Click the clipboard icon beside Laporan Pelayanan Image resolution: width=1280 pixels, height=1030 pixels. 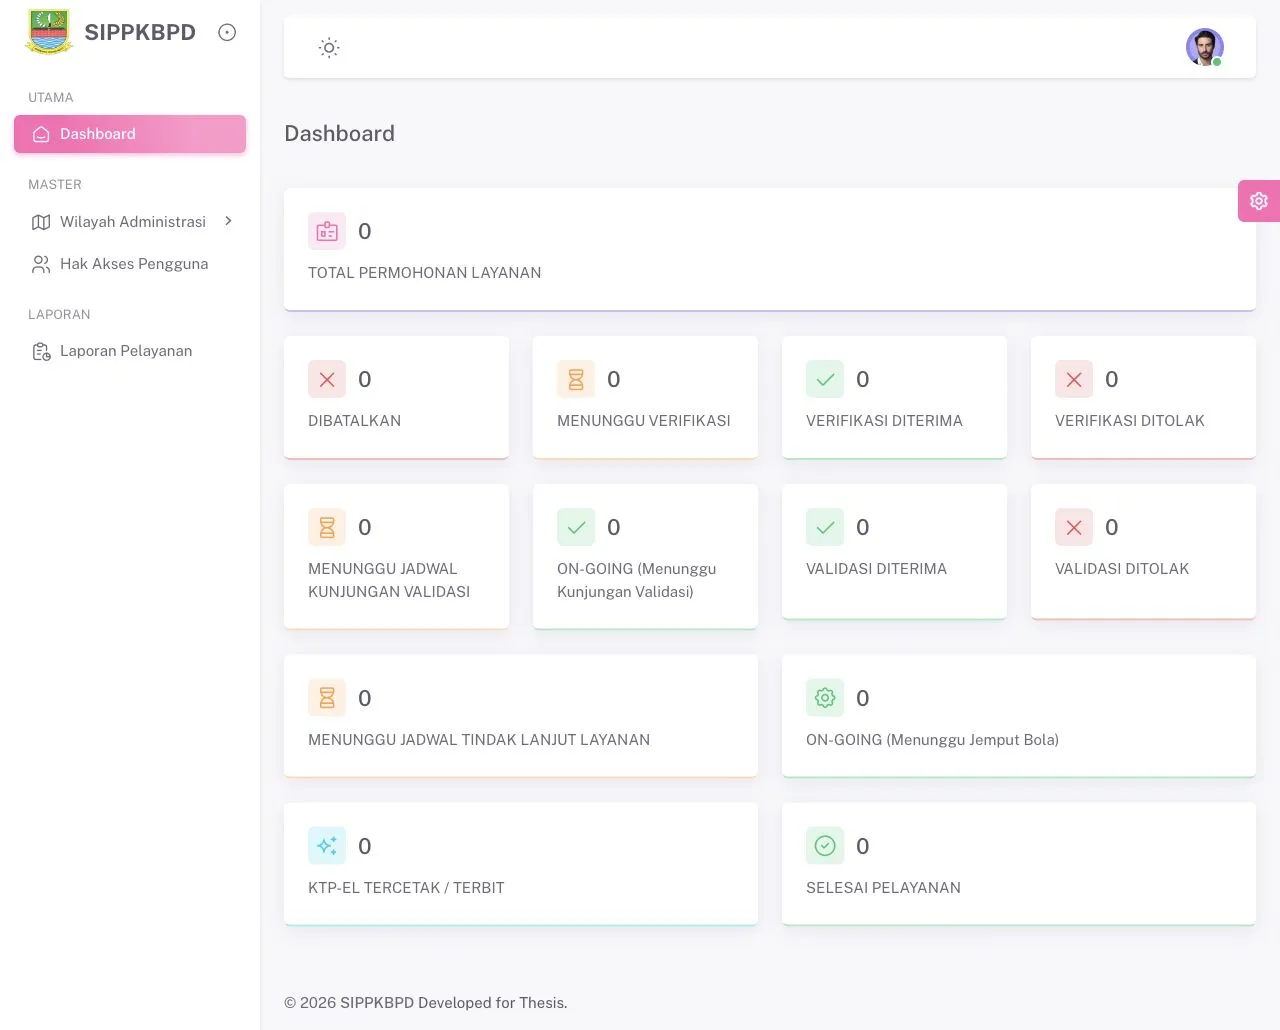(x=41, y=351)
